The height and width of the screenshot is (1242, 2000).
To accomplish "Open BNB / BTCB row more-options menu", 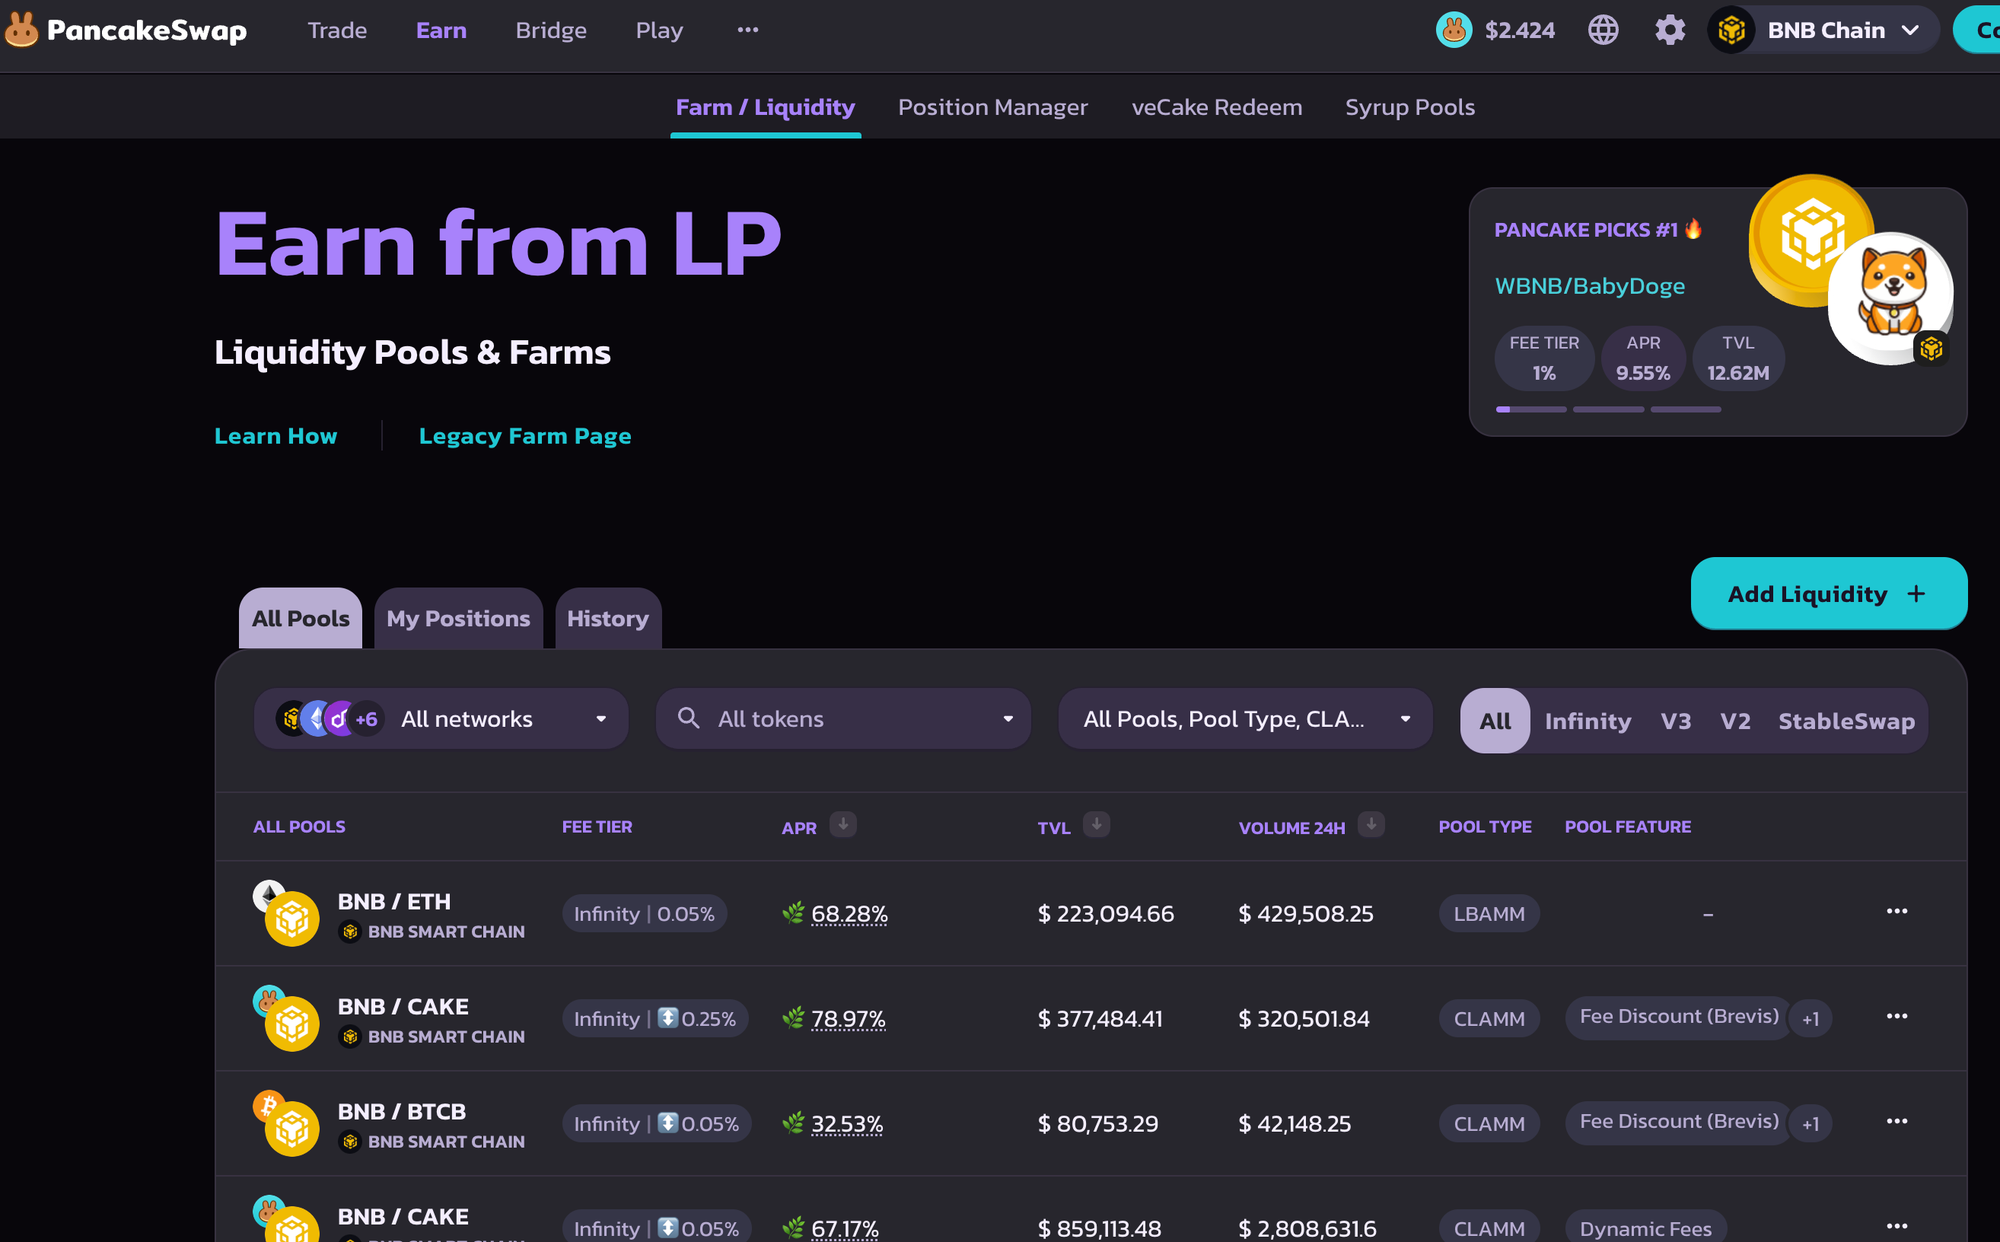I will (1897, 1121).
